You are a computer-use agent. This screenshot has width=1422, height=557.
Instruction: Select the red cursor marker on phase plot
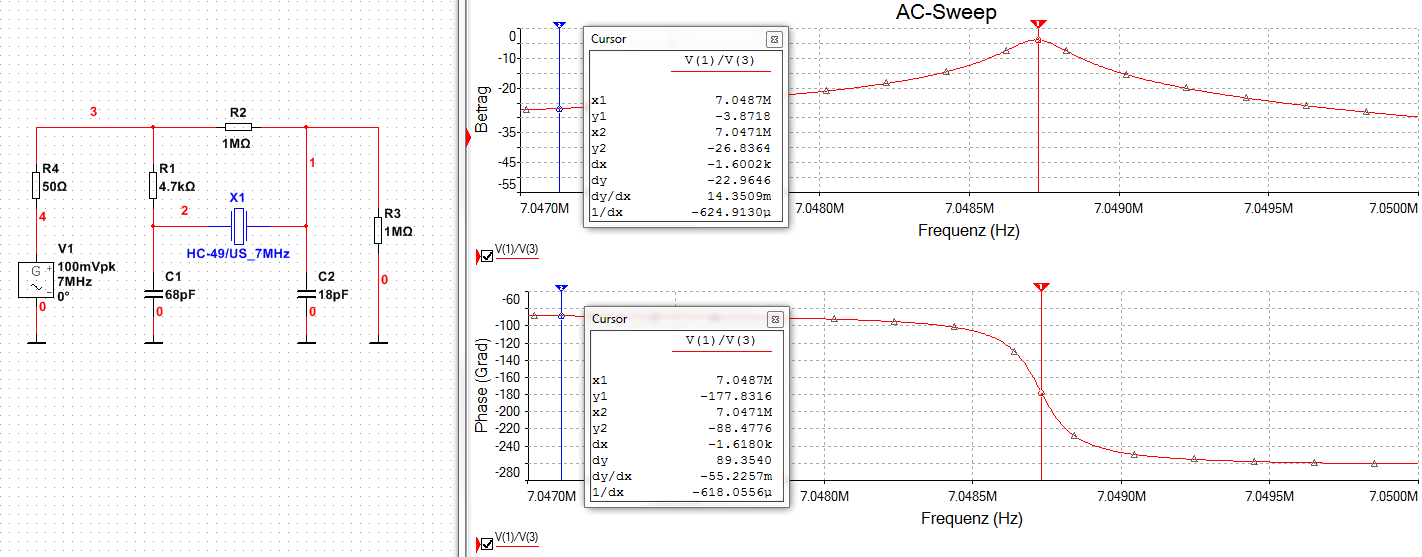[1042, 288]
